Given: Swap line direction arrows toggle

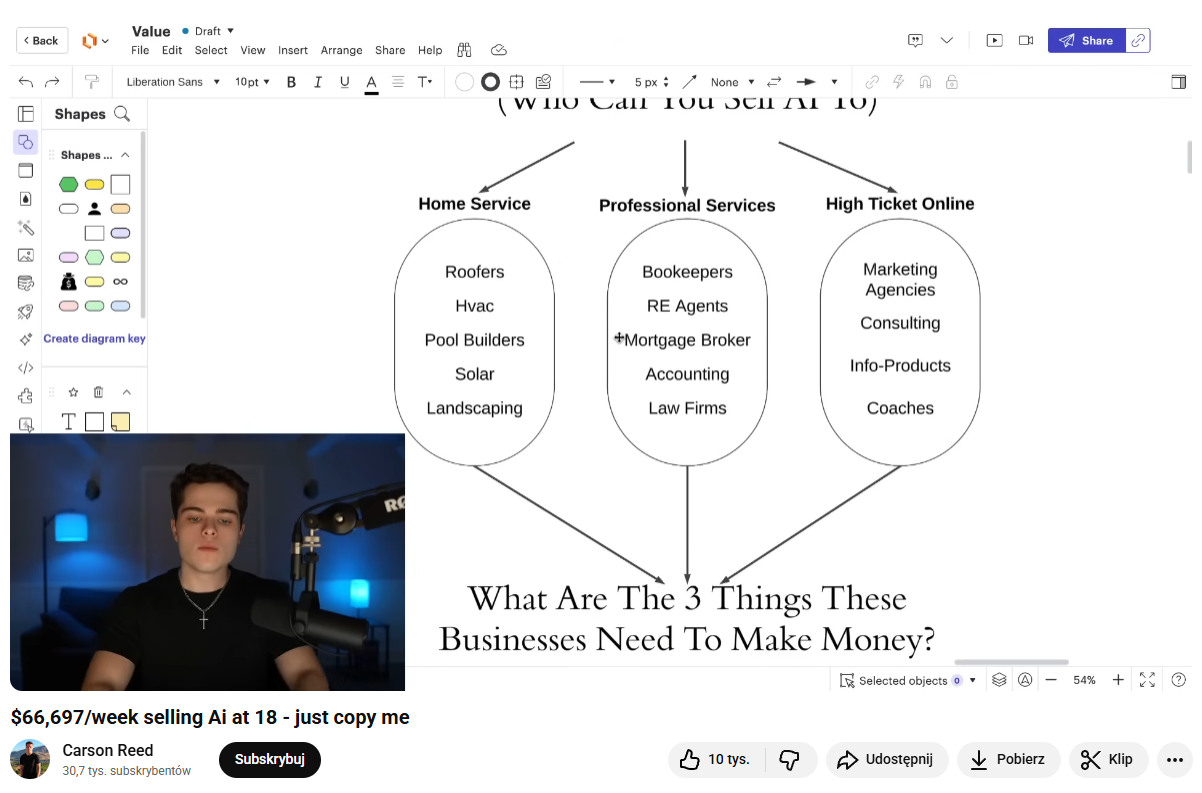Looking at the screenshot, I should pos(773,82).
